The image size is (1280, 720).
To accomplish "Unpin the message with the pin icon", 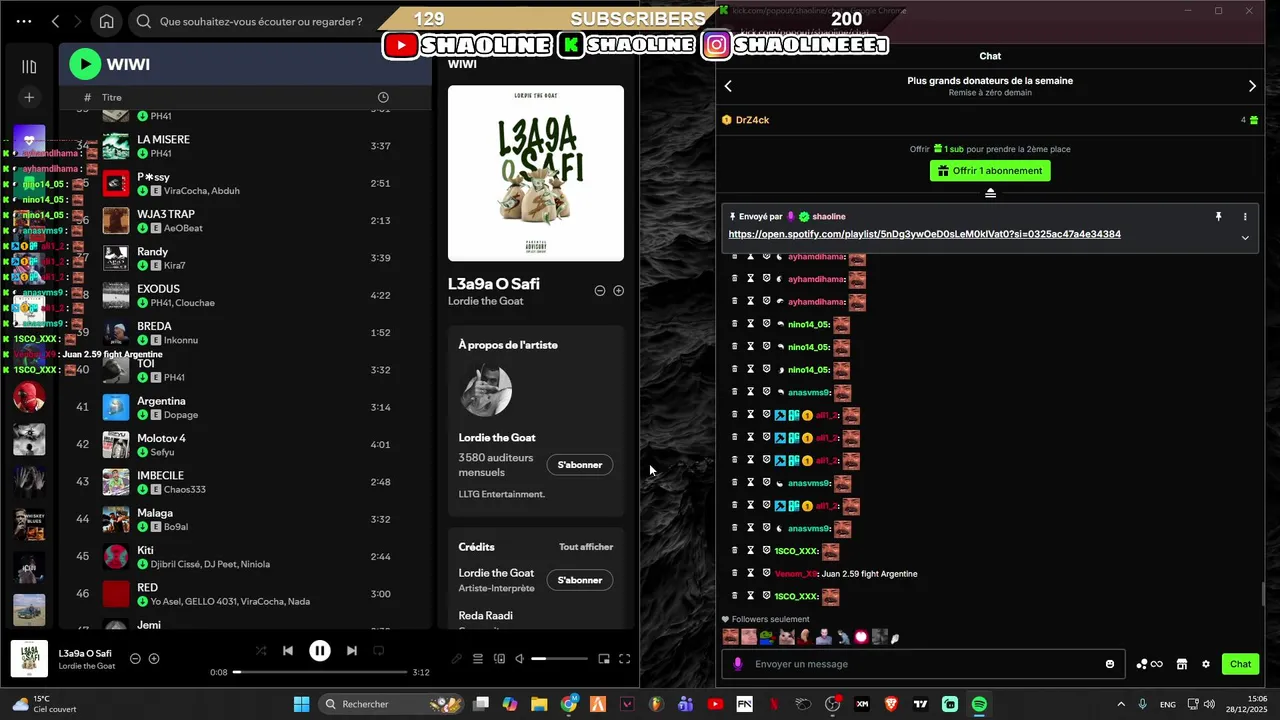I will click(1218, 216).
